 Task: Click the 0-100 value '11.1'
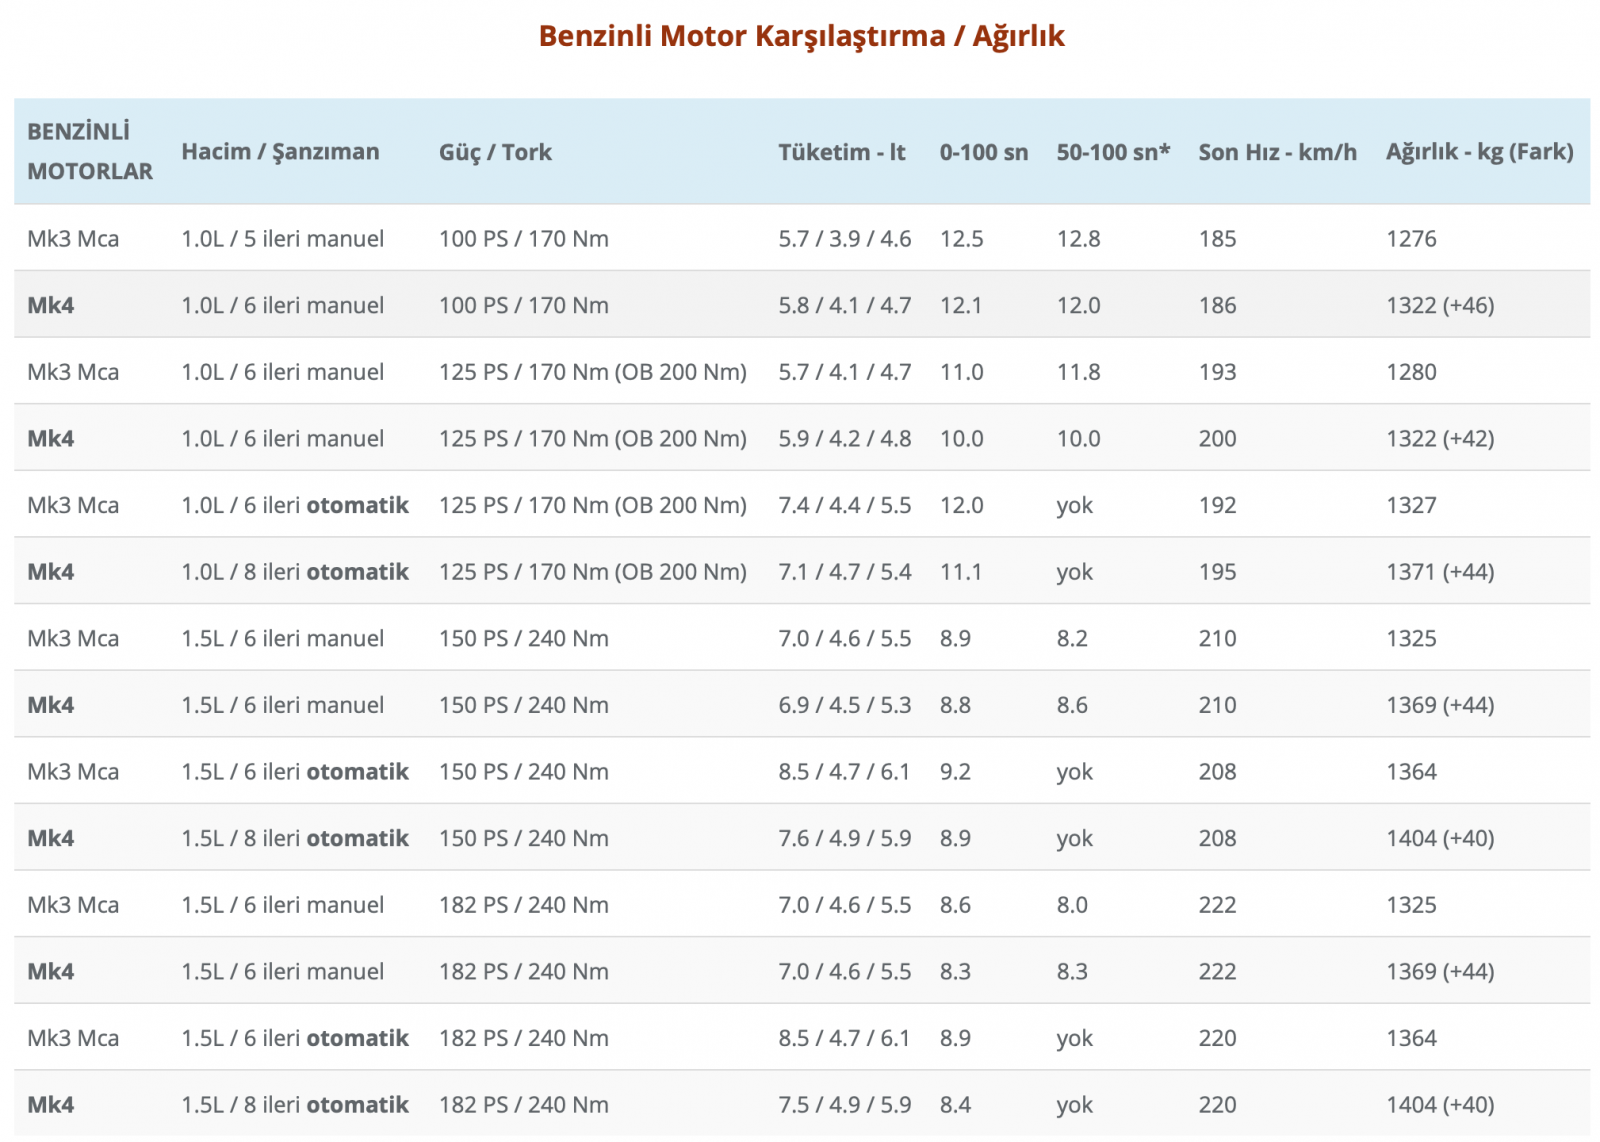click(x=960, y=572)
